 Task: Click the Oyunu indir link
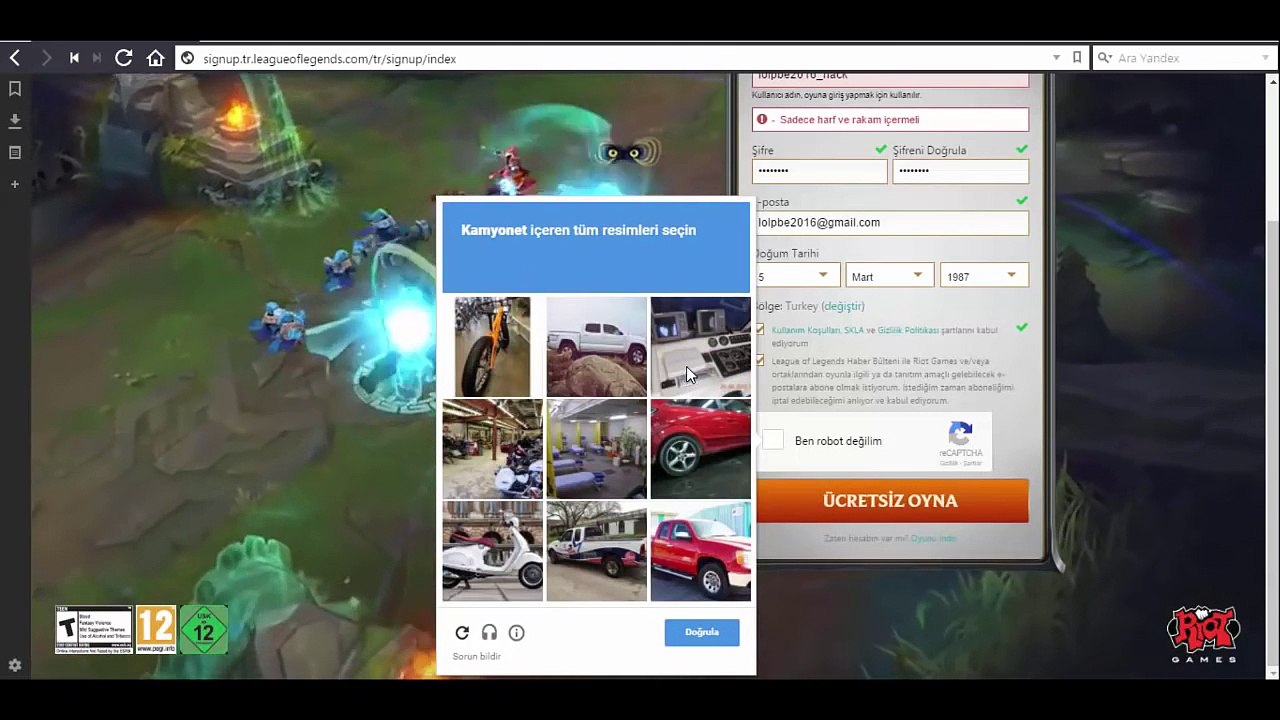[933, 538]
